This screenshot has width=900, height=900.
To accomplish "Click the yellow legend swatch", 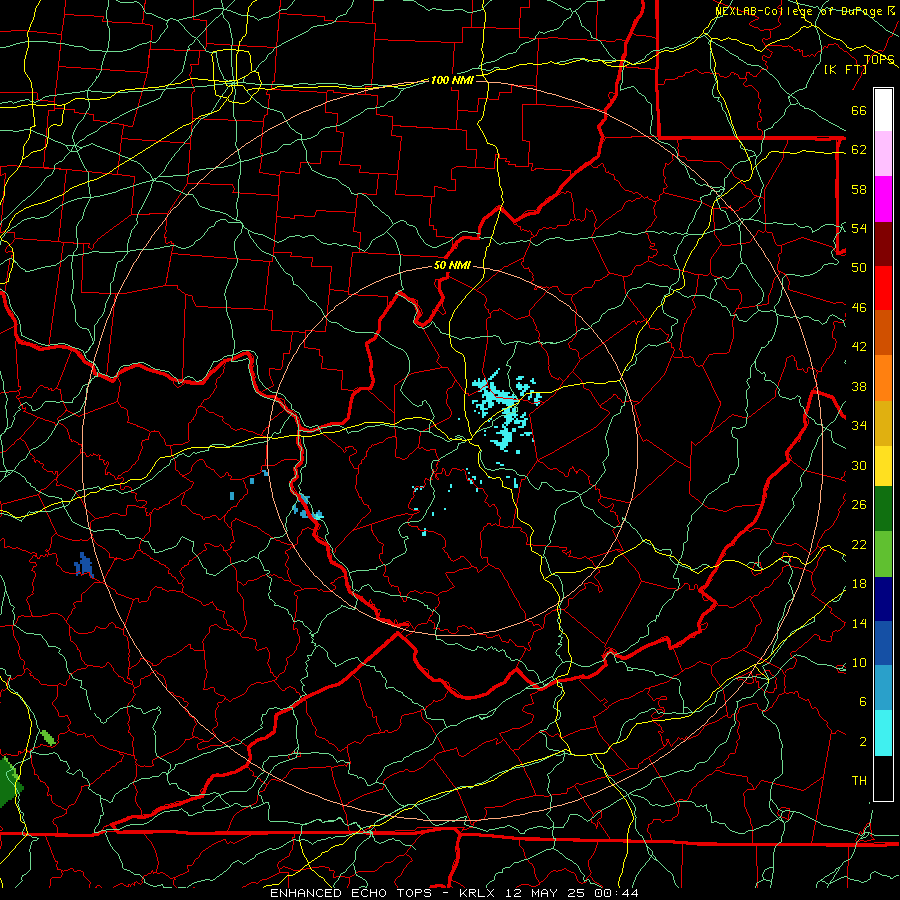I will click(x=883, y=465).
